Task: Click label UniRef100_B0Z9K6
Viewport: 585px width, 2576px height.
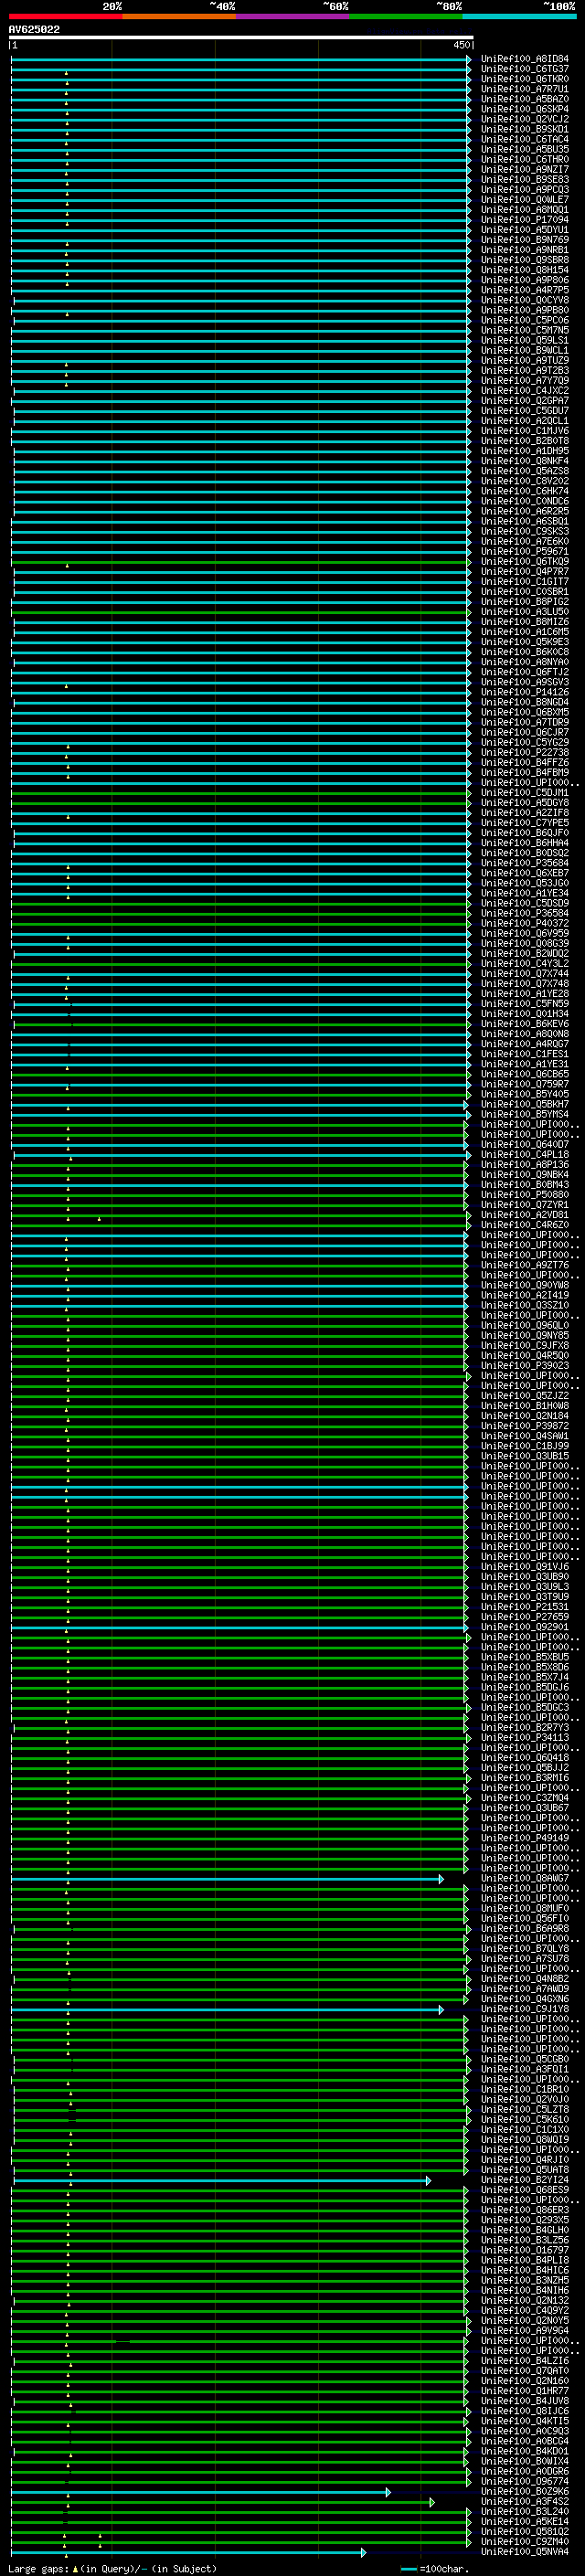Action: pos(525,2492)
